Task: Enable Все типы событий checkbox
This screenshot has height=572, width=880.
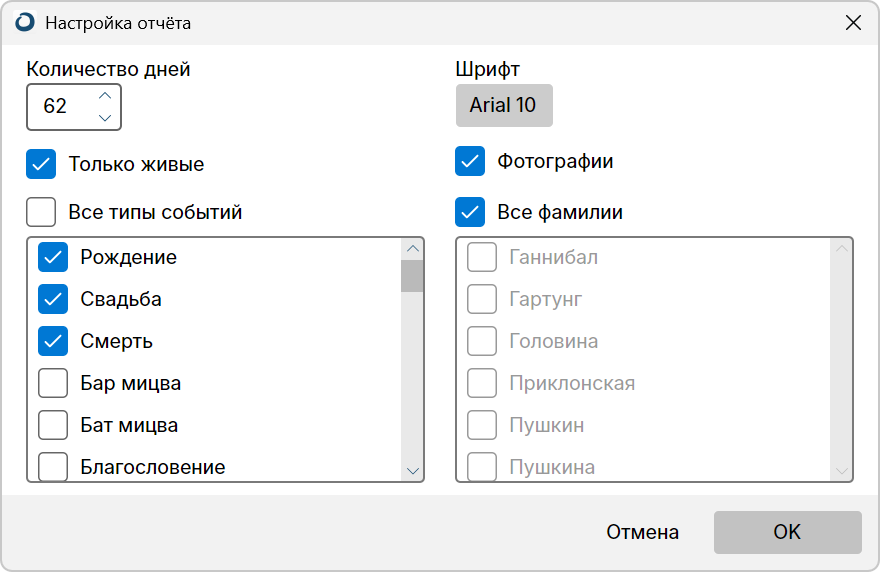Action: [x=41, y=212]
